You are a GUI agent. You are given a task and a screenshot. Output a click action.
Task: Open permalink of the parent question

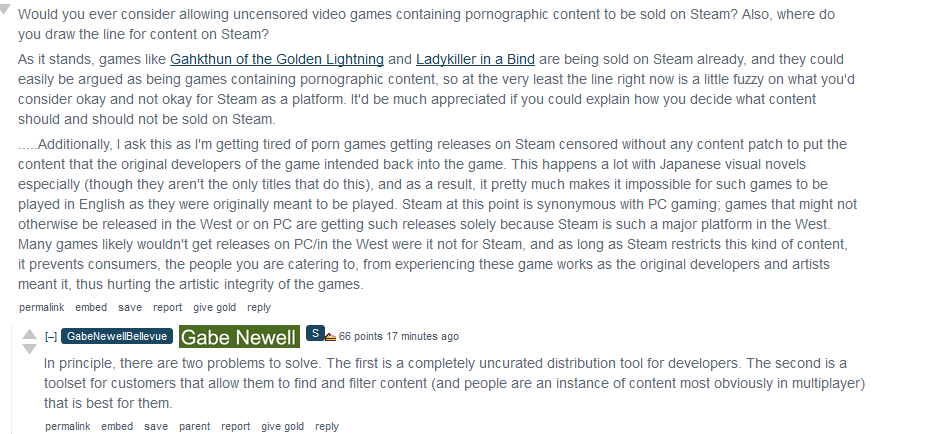coord(41,307)
